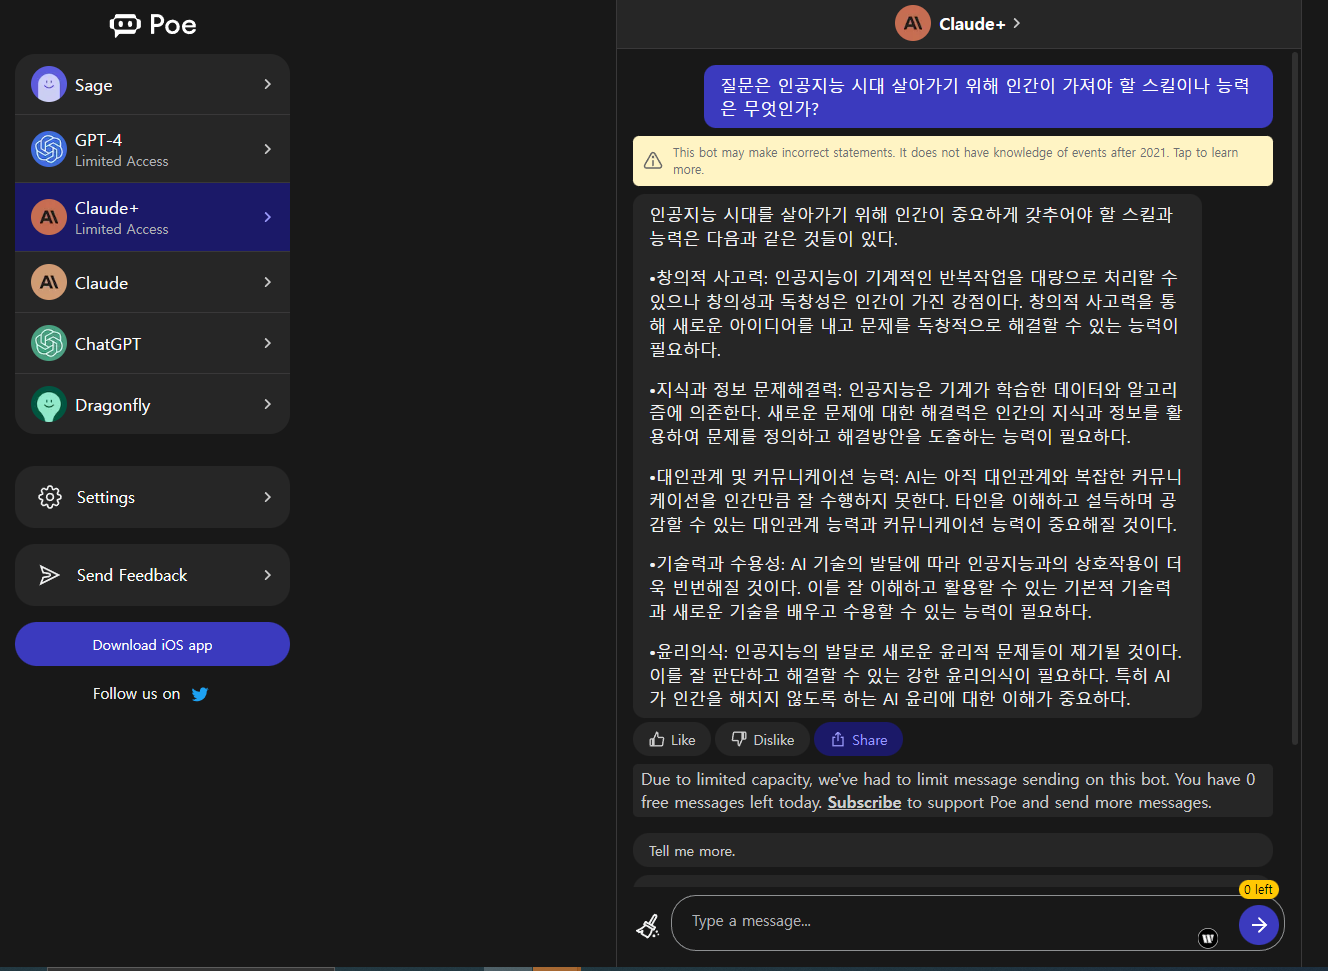Image resolution: width=1328 pixels, height=971 pixels.
Task: Click the Claude+ avatar in sidebar
Action: point(49,217)
